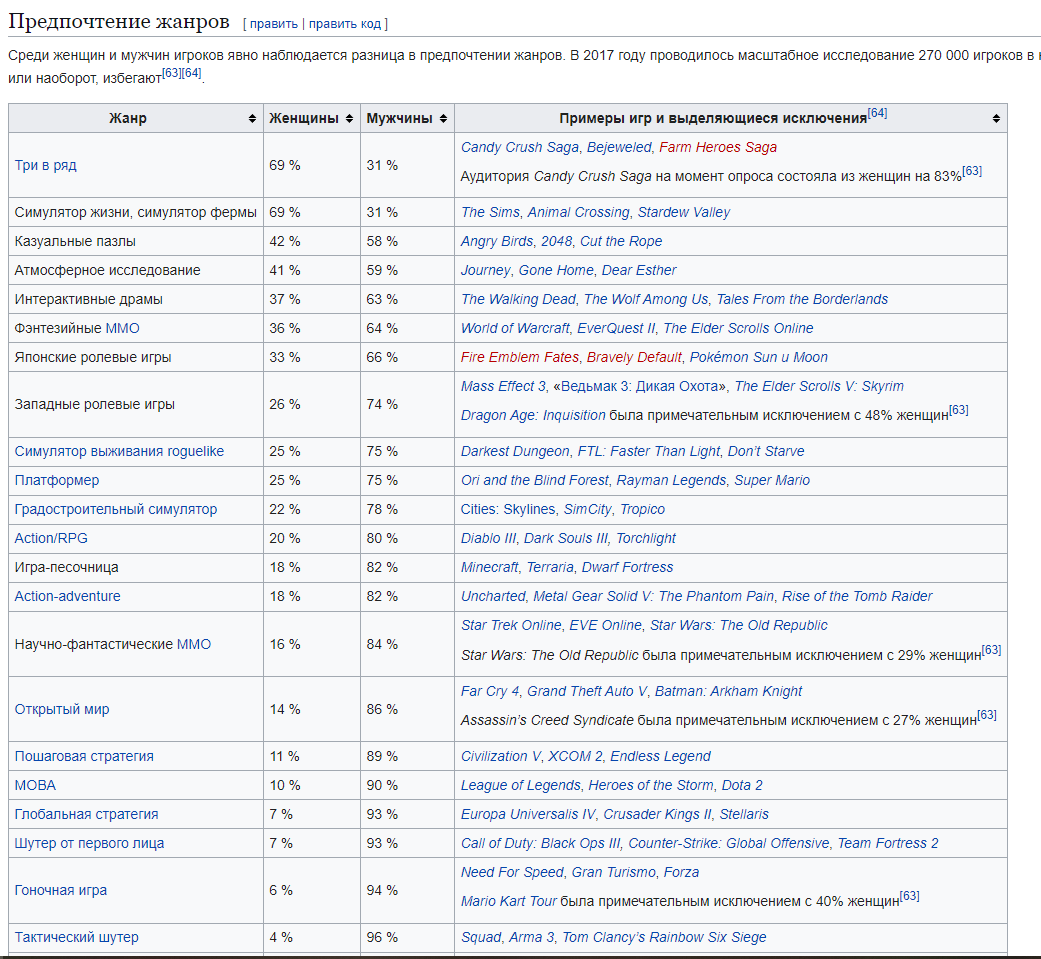Open the Dear Esther link
Screen dimensions: 1041x959
point(639,270)
